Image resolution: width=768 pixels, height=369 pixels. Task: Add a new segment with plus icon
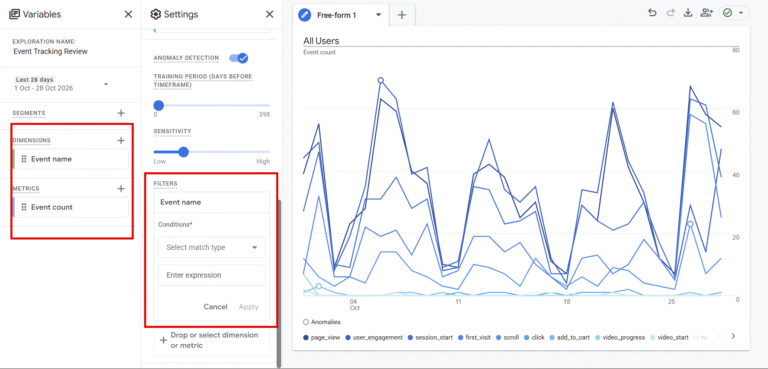(121, 113)
